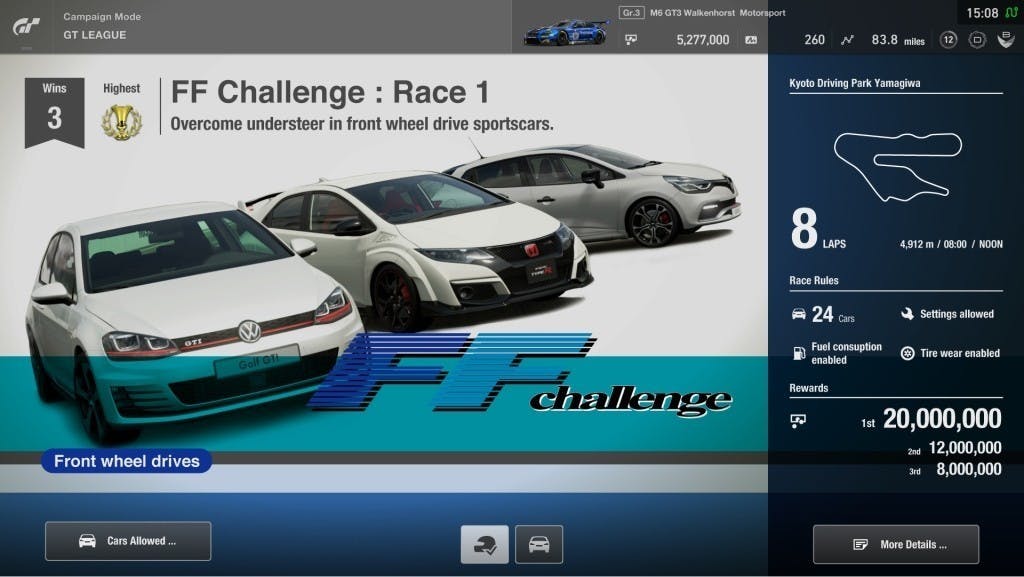Open More Details for the race
This screenshot has height=577, width=1024.
896,545
